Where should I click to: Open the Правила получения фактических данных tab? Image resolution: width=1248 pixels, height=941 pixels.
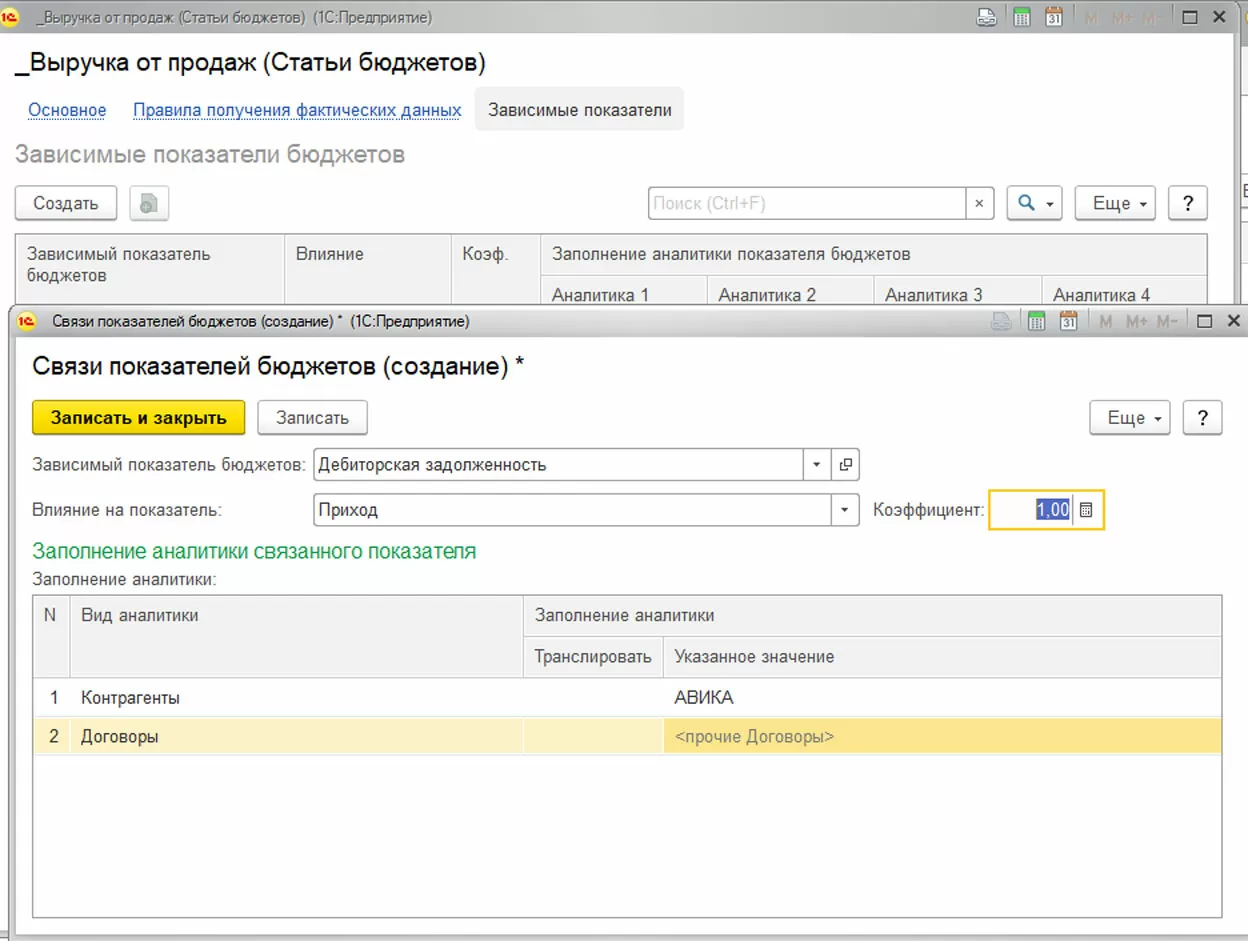[x=297, y=110]
